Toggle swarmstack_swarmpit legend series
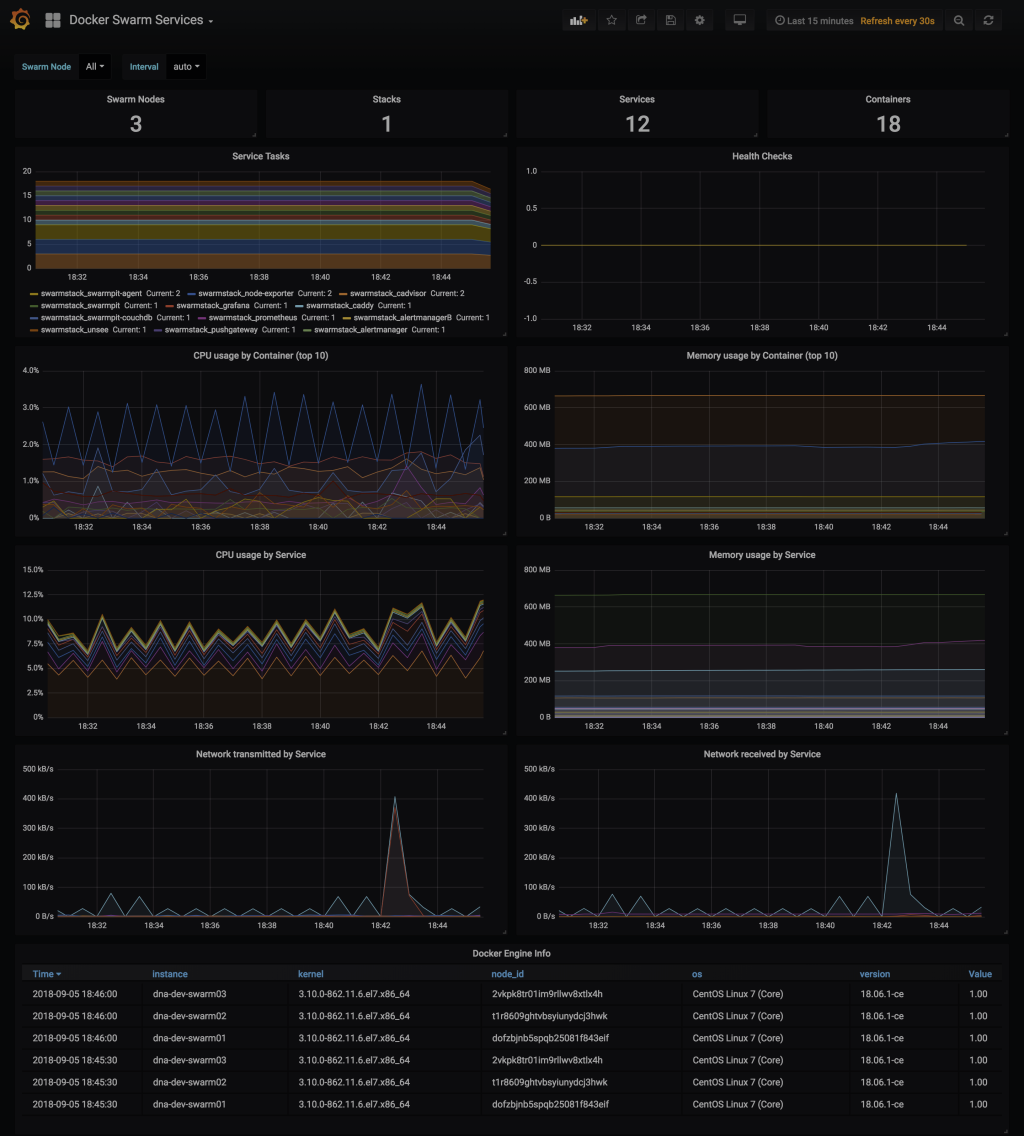This screenshot has height=1136, width=1024. (80, 306)
